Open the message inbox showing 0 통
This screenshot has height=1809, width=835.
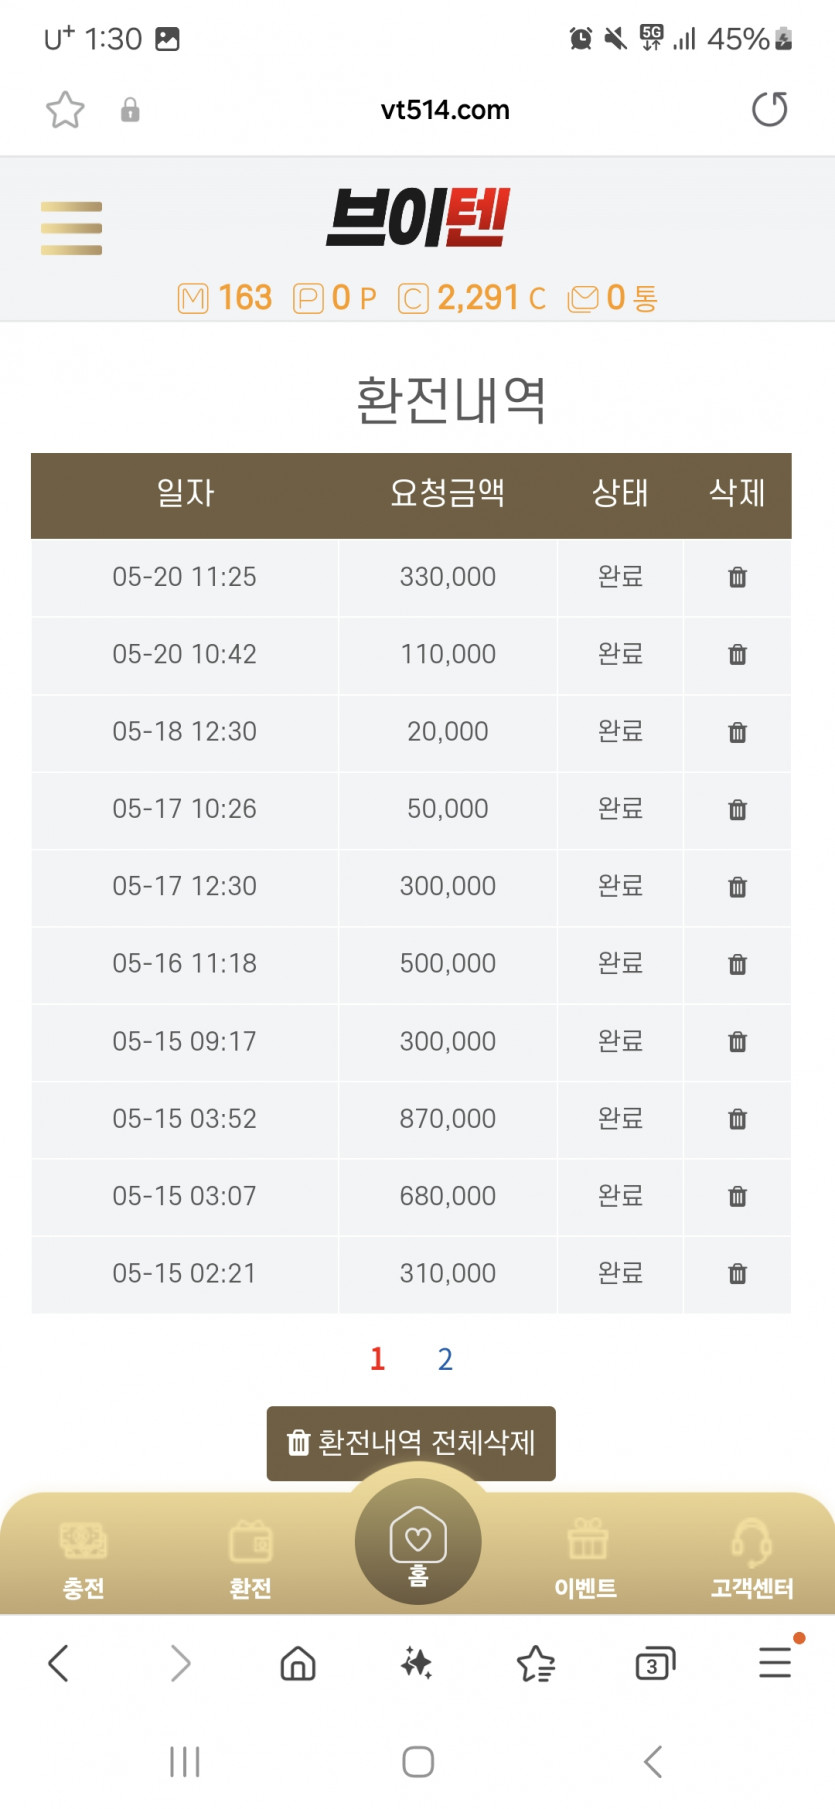(612, 298)
